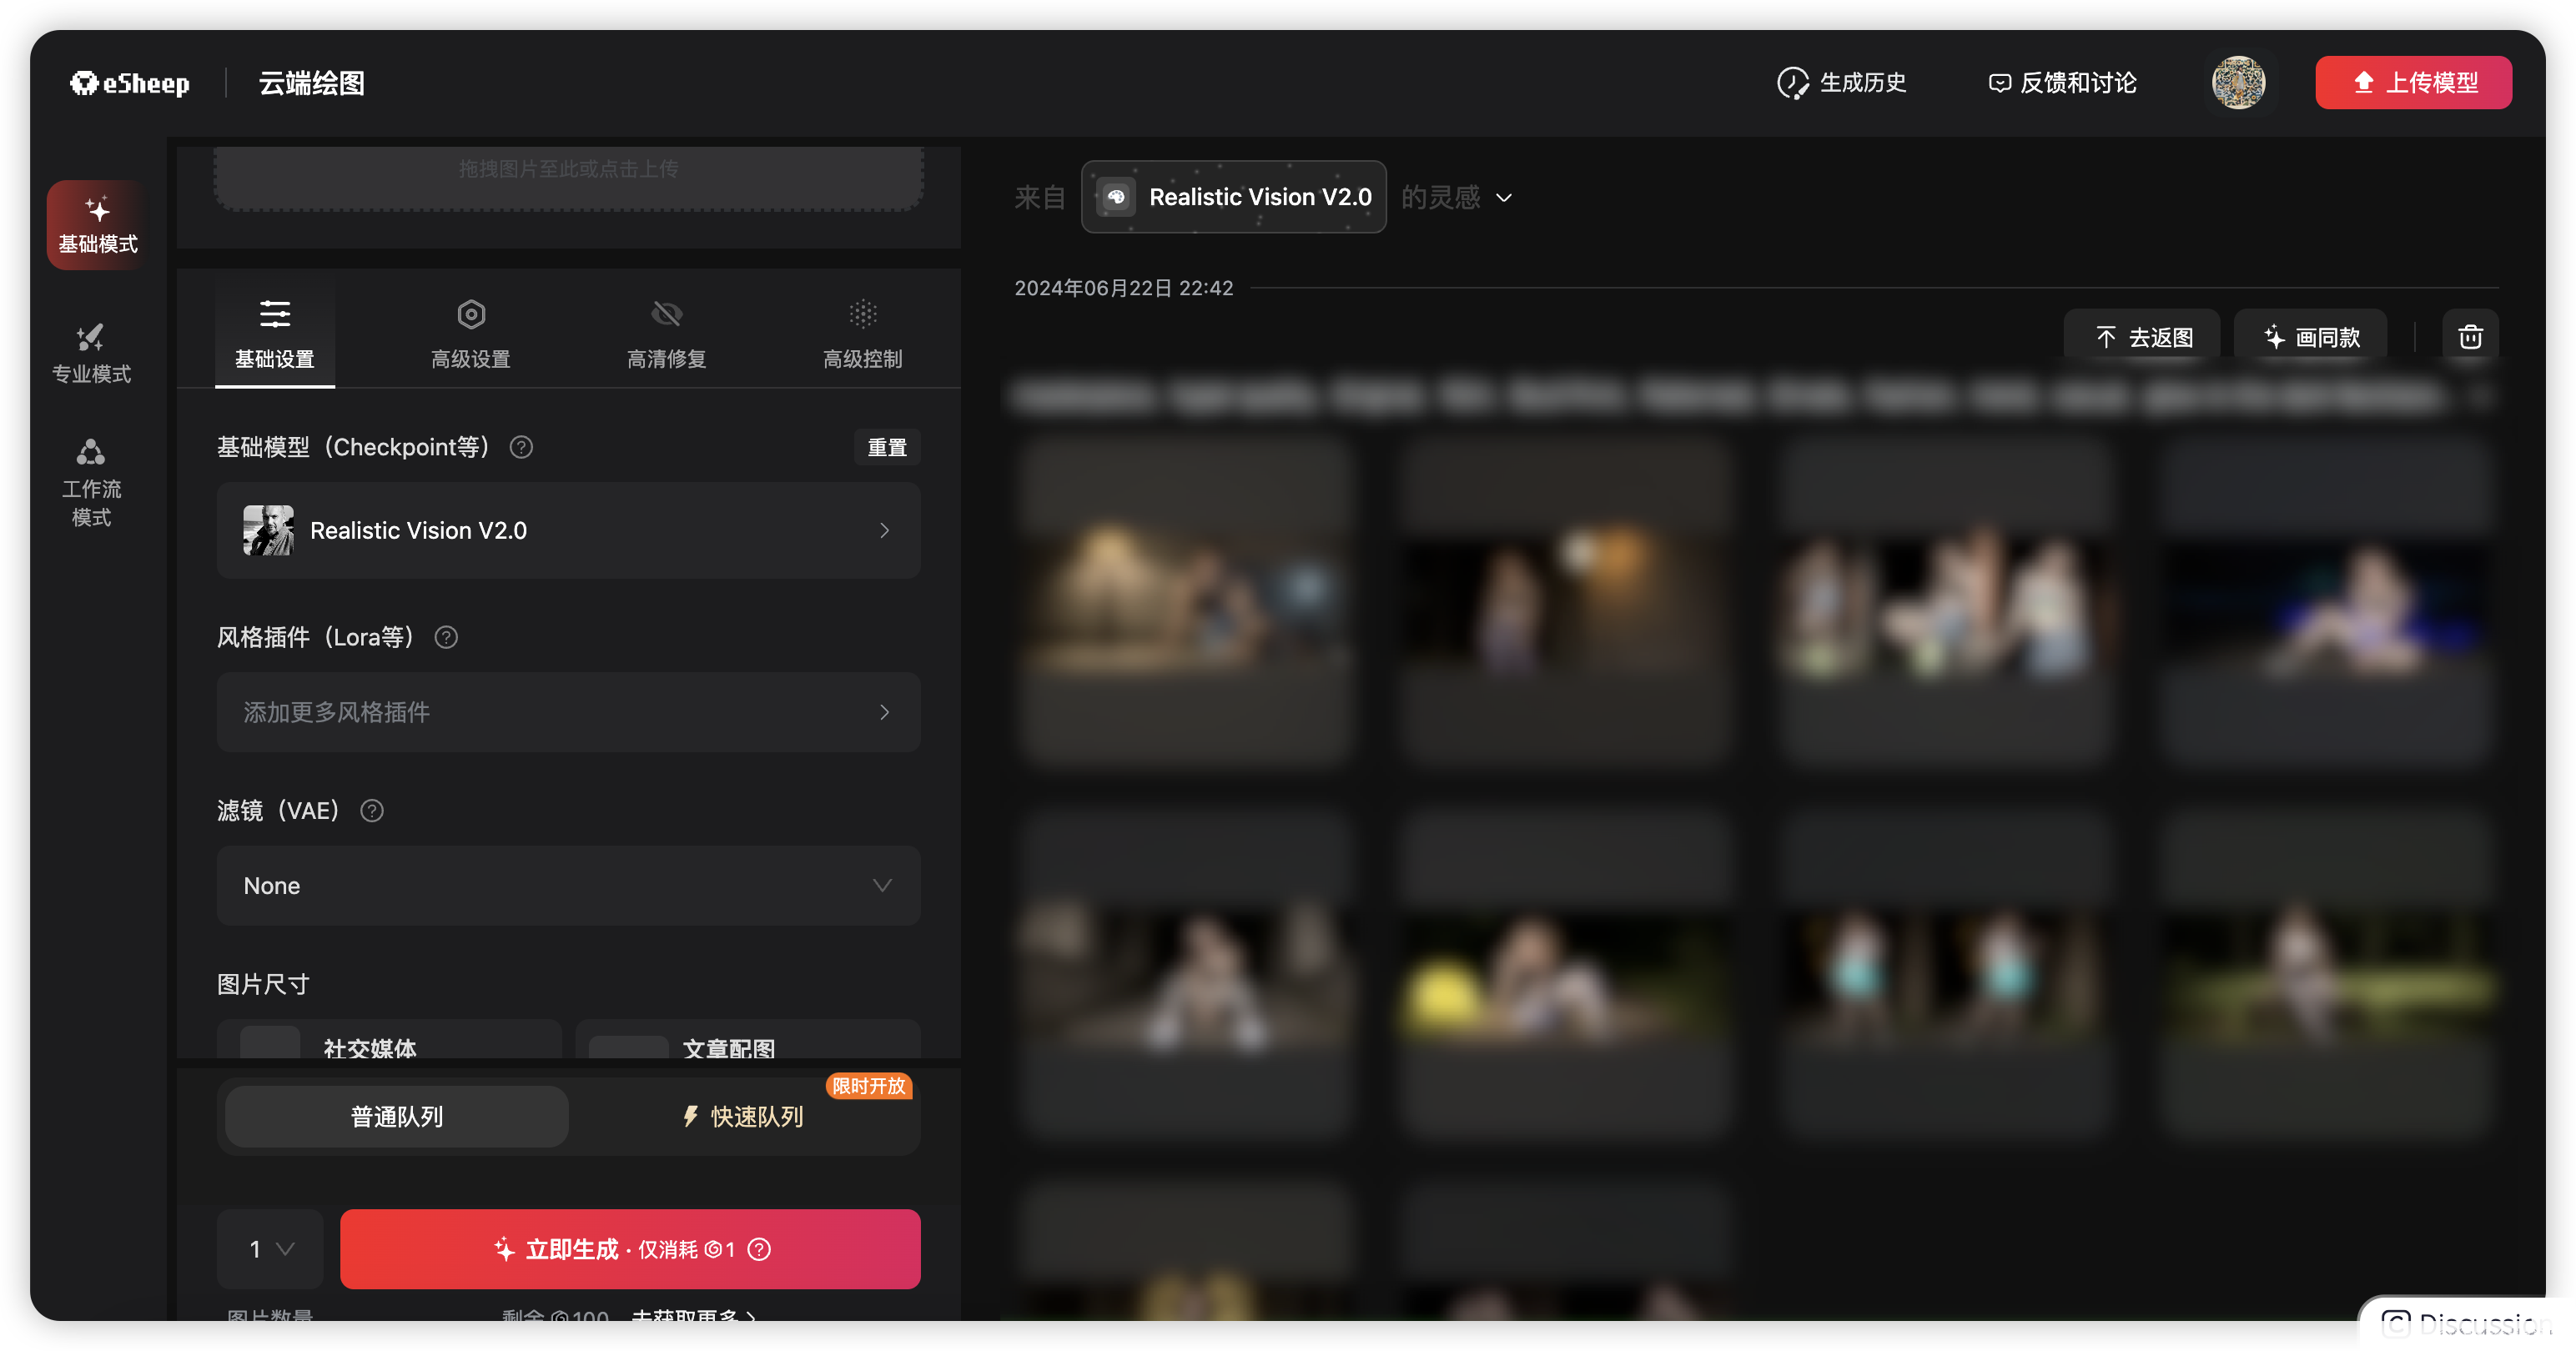Click help icon beside 滤镜 (VAE)
Viewport: 2576px width, 1351px height.
[372, 811]
